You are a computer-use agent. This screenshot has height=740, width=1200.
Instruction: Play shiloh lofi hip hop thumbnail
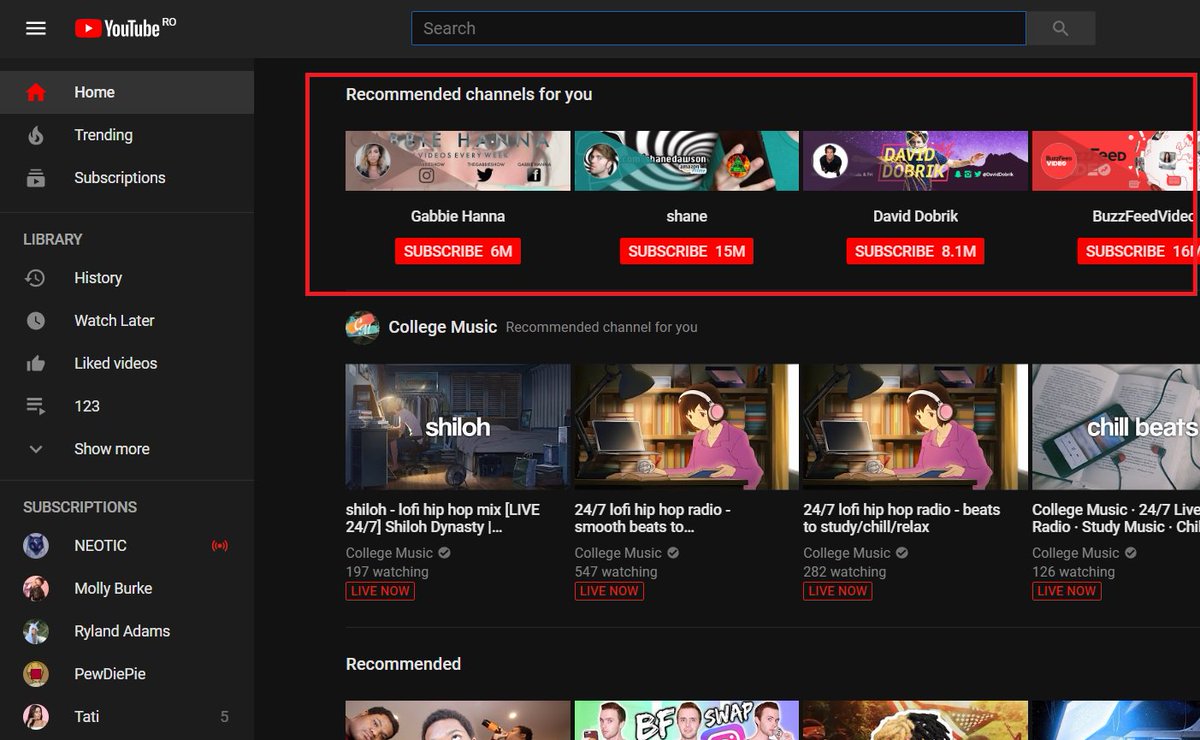458,426
